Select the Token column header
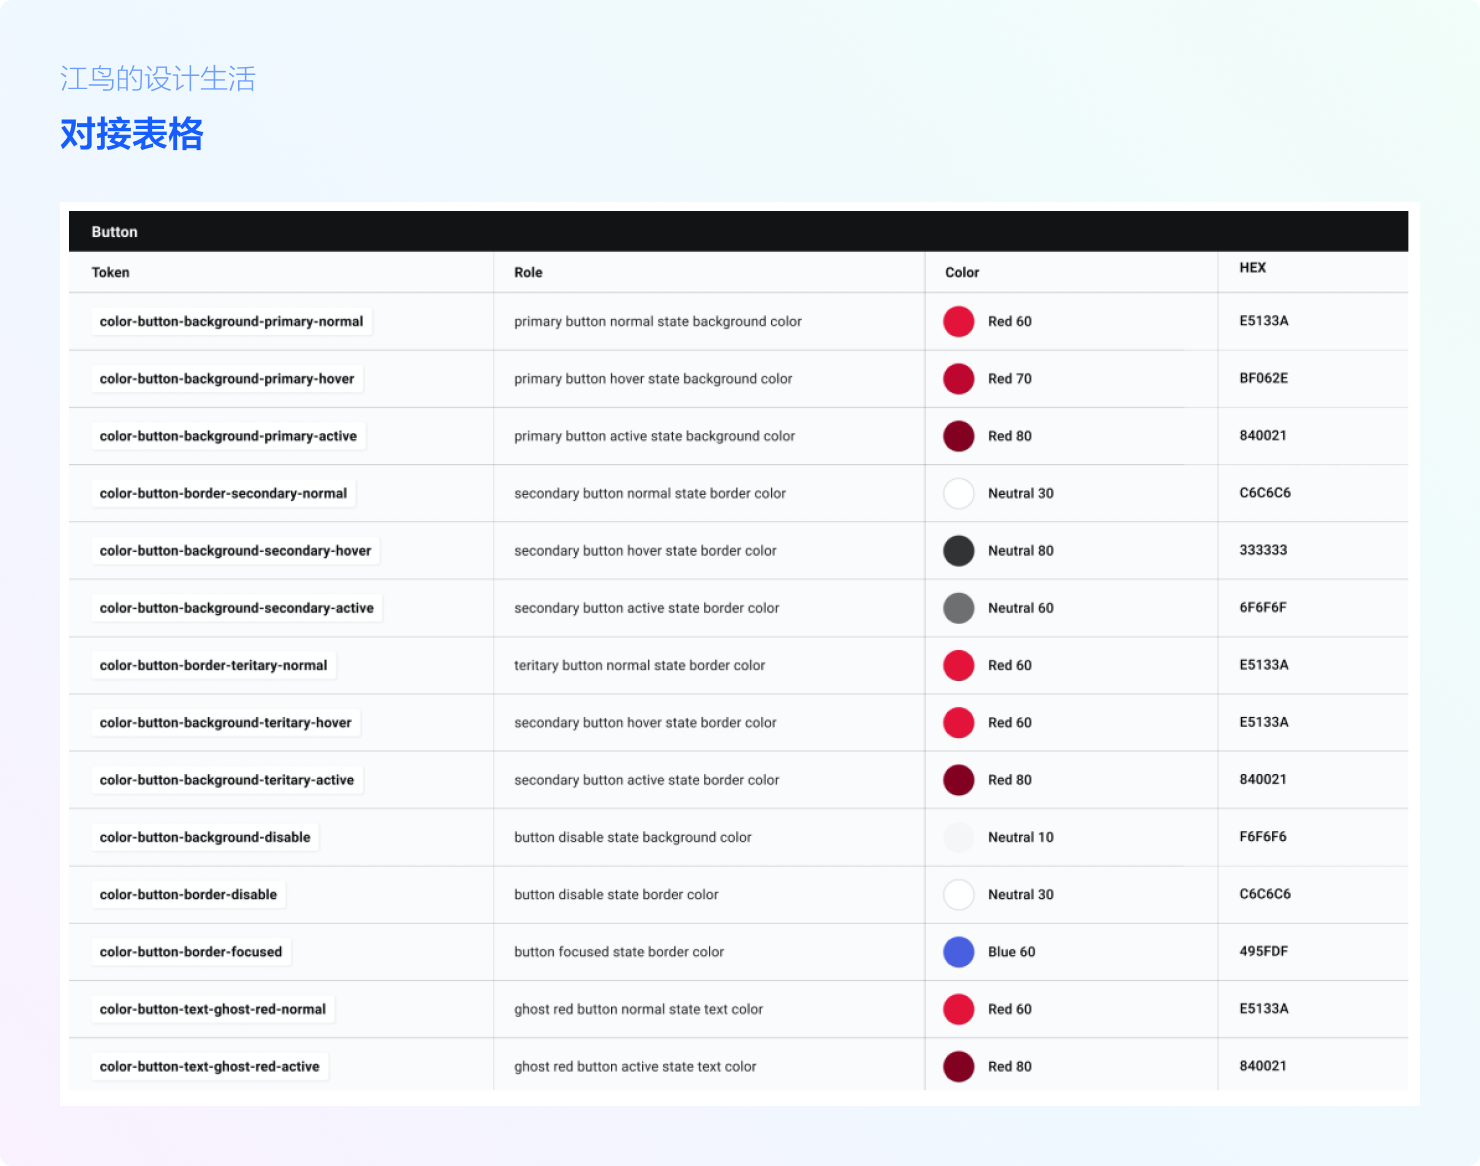This screenshot has width=1480, height=1166. tap(110, 272)
